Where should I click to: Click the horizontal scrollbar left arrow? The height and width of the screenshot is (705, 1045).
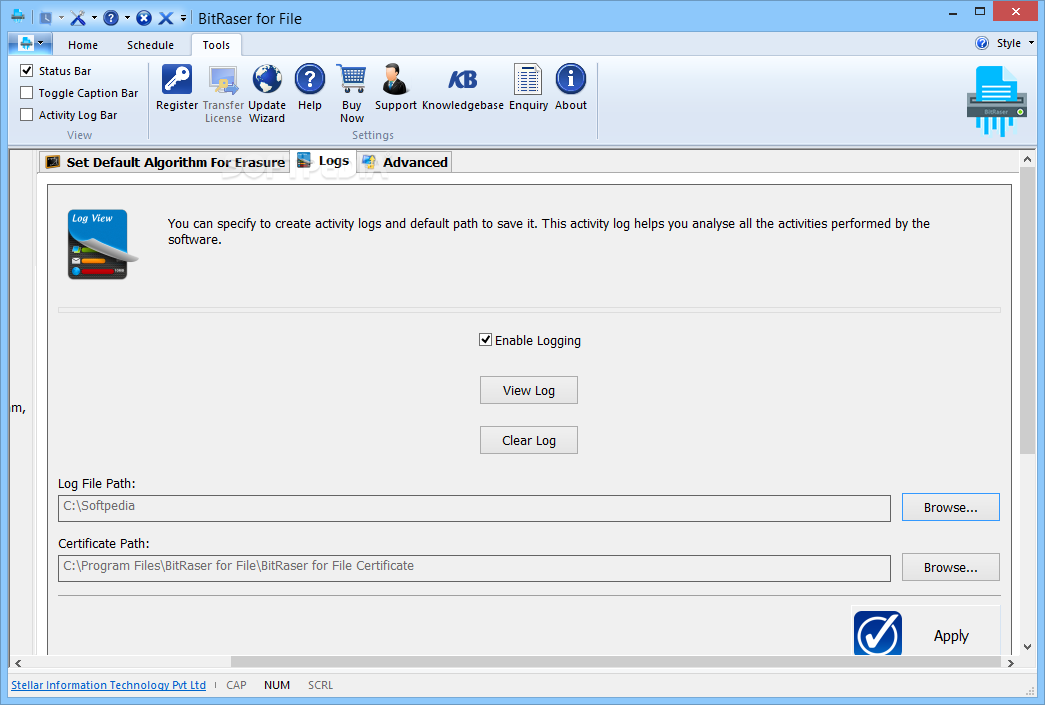(x=18, y=663)
